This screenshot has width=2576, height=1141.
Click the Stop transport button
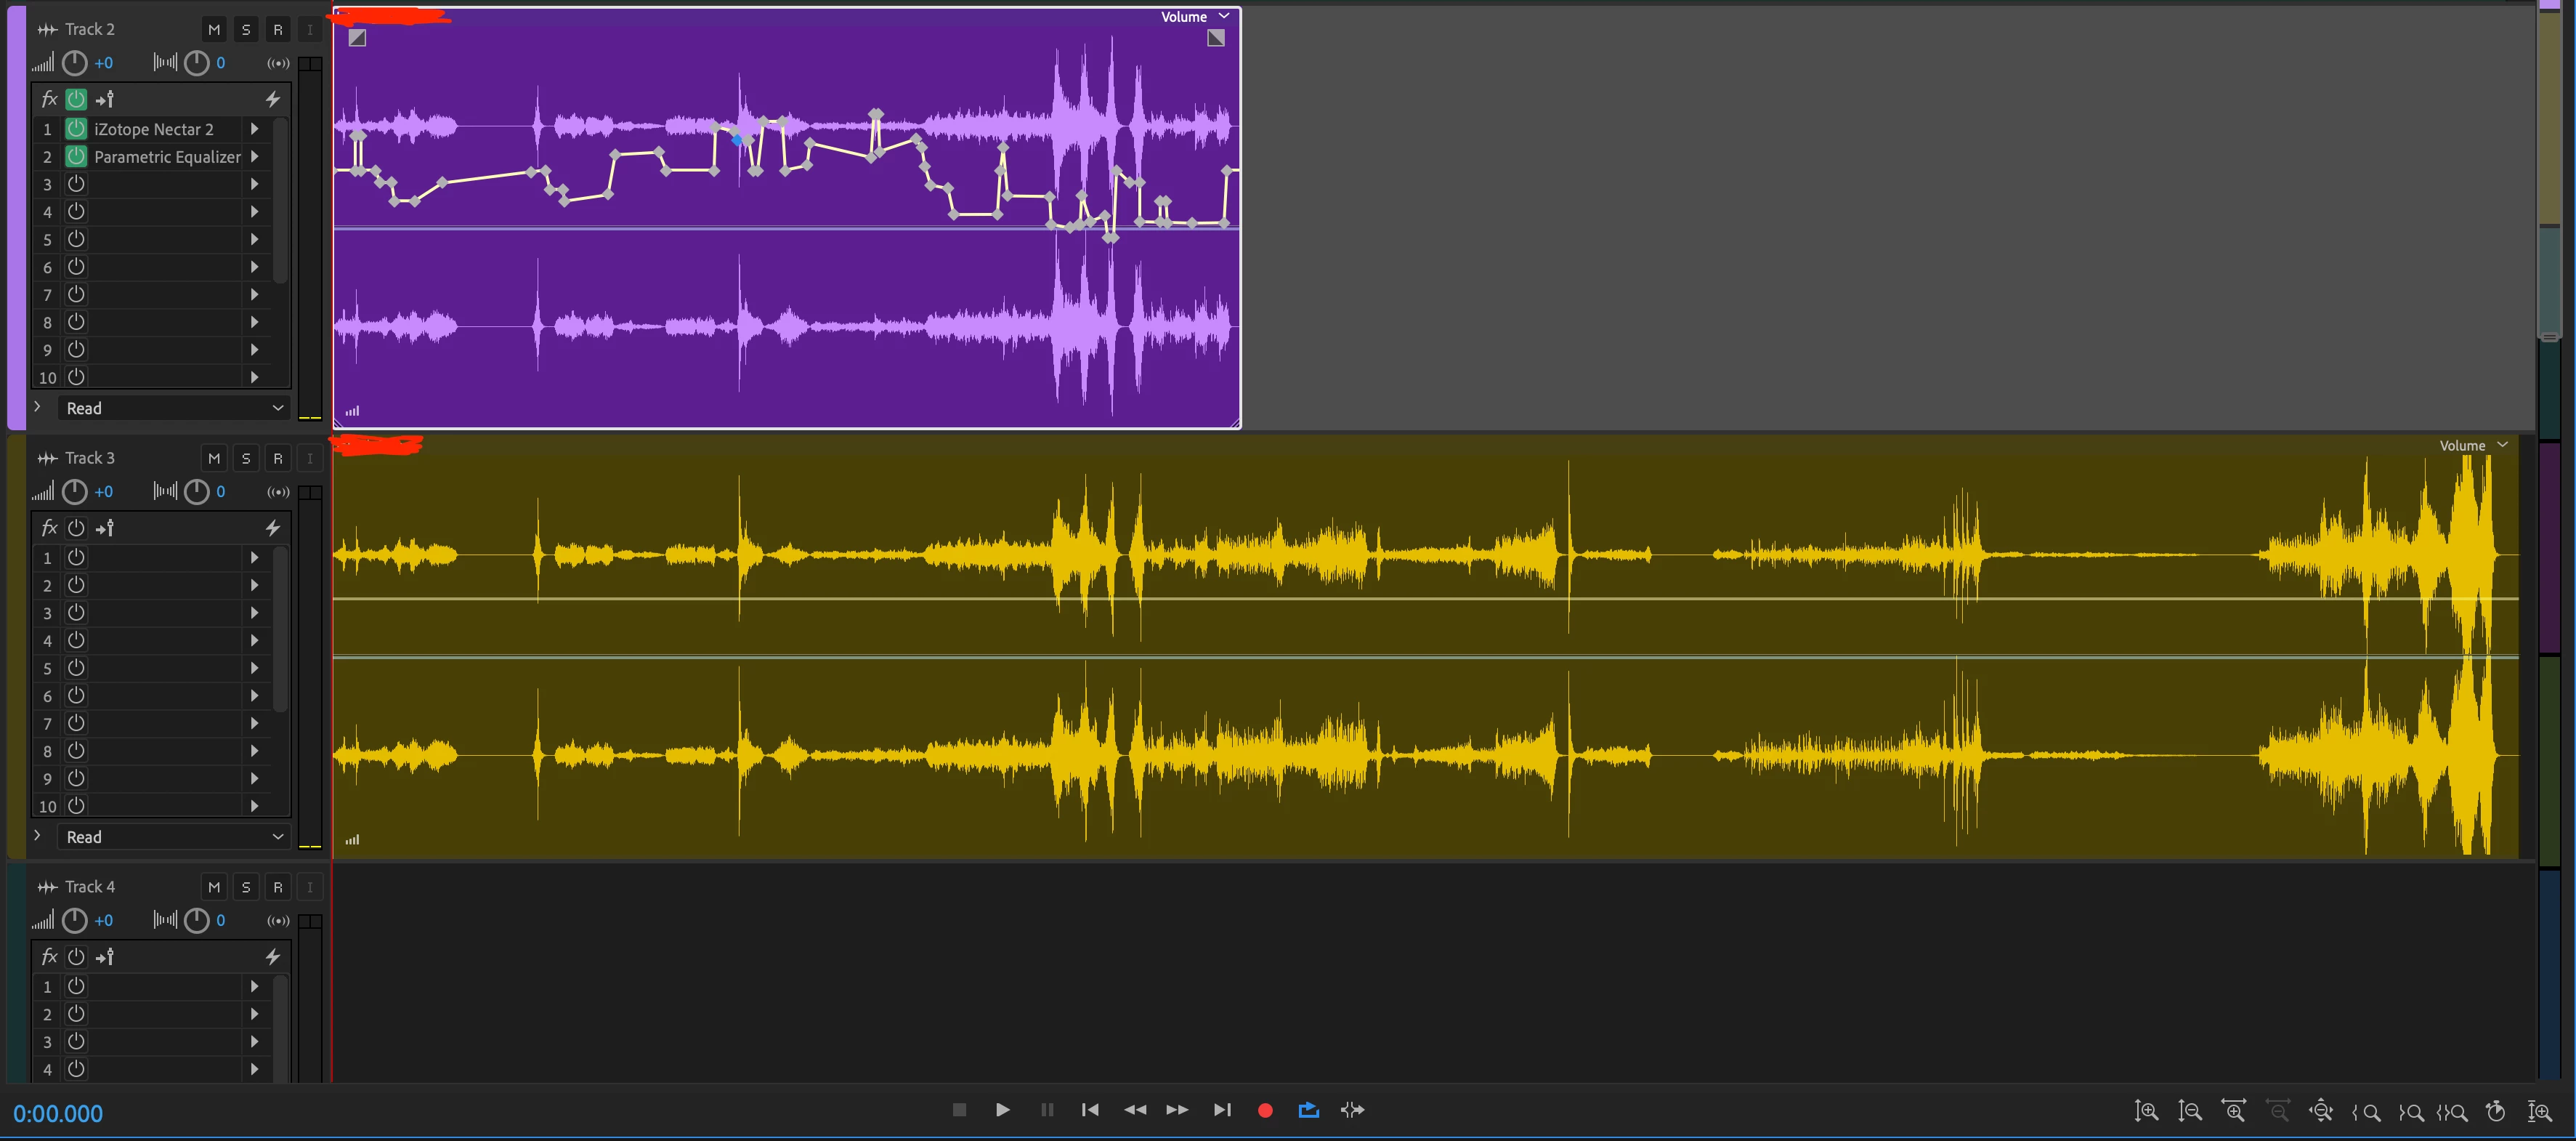click(x=959, y=1110)
